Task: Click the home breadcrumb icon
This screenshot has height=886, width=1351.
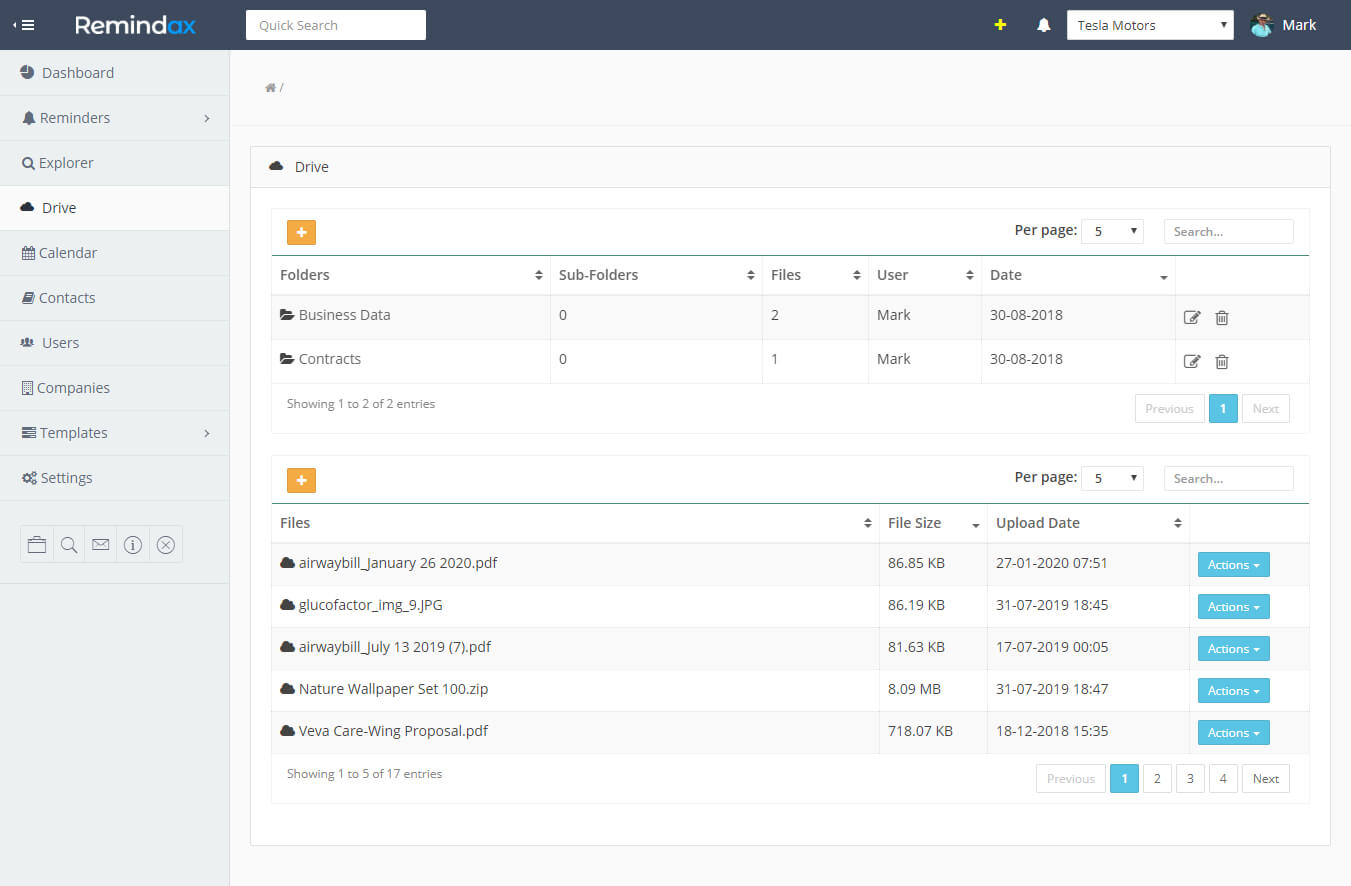Action: tap(270, 88)
